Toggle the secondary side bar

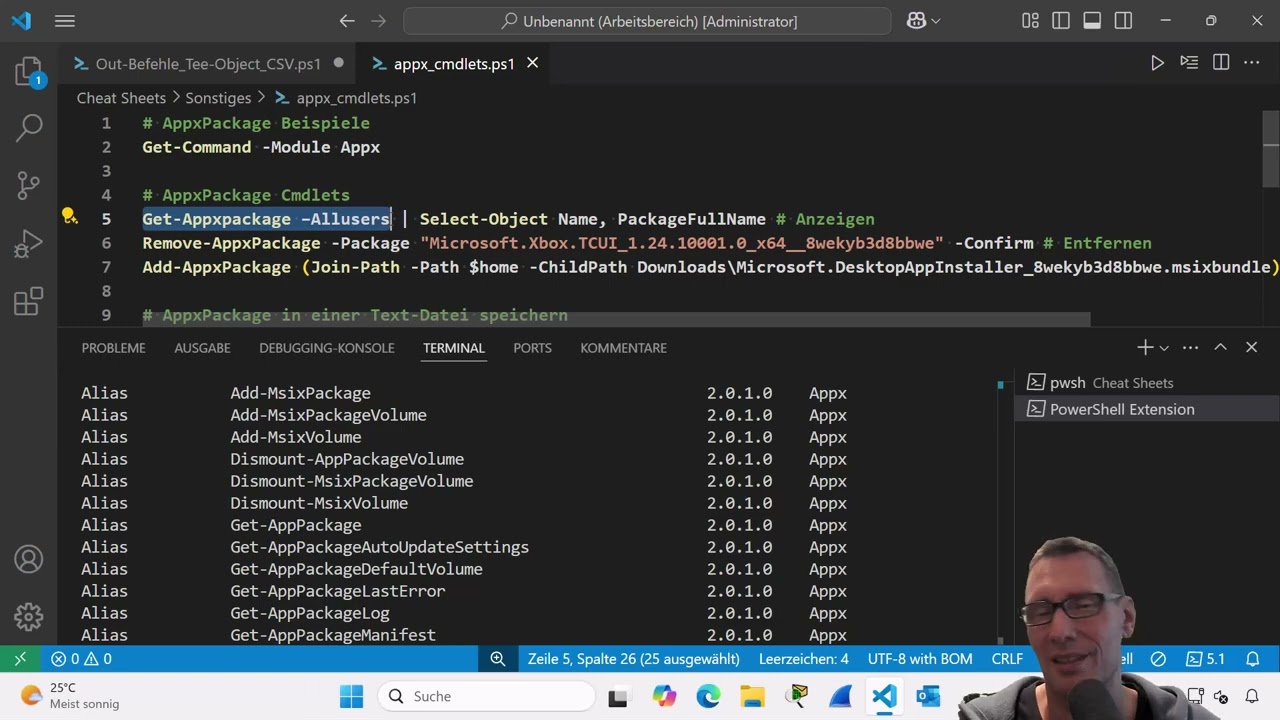pos(1123,21)
